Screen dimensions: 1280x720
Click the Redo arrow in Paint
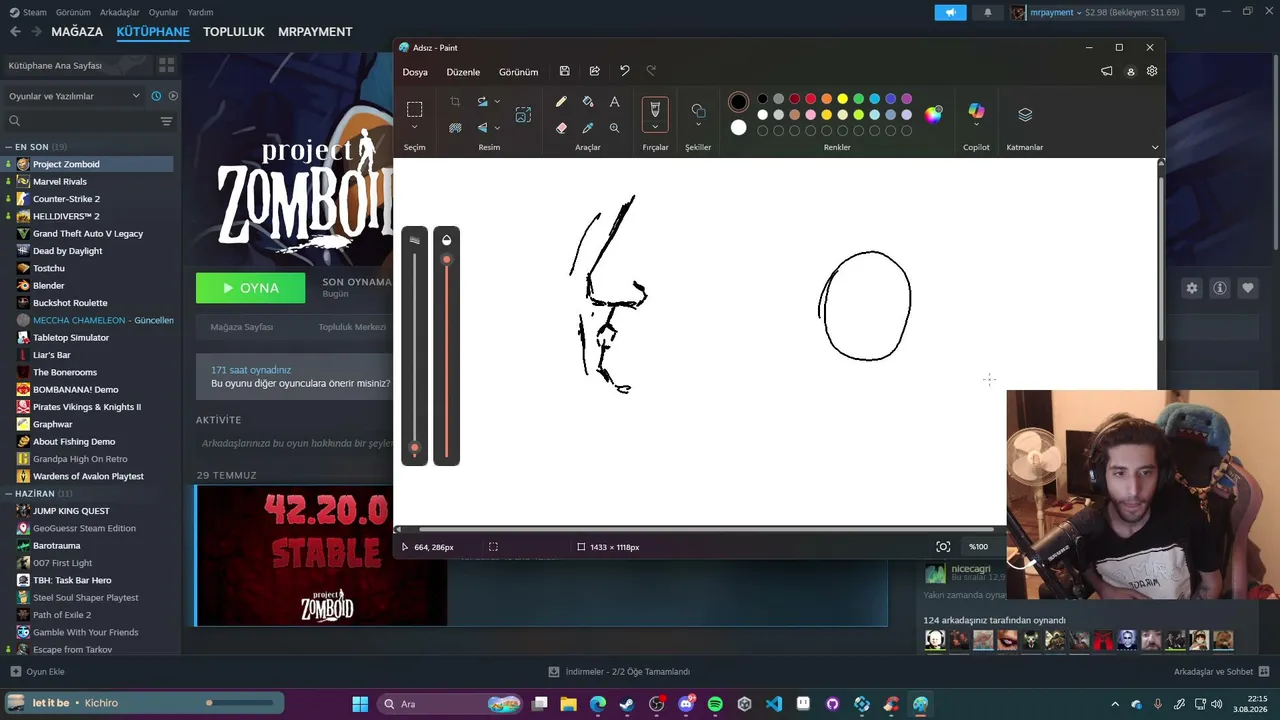coord(652,71)
